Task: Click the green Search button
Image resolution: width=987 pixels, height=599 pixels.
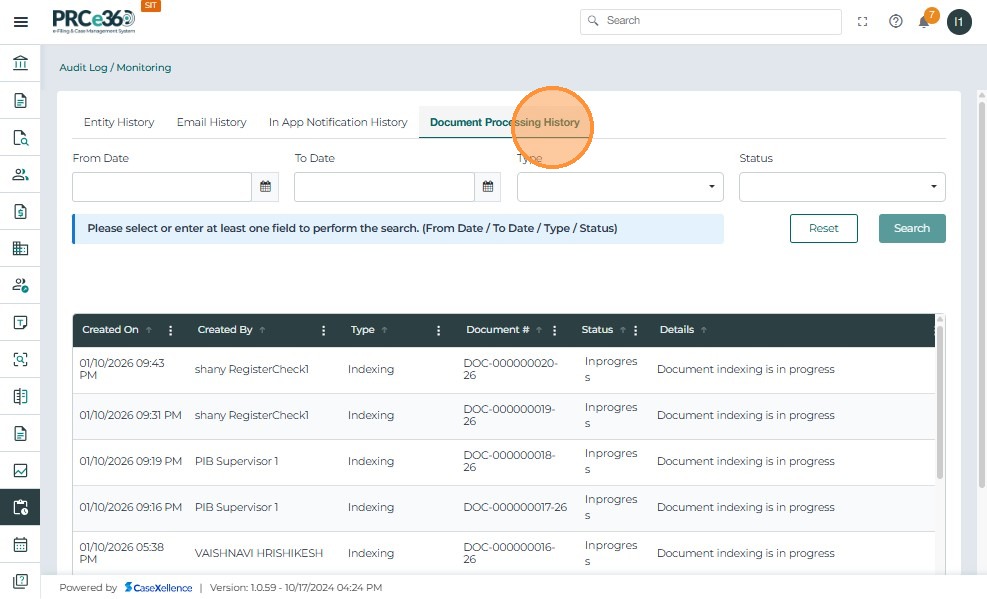Action: pos(911,228)
